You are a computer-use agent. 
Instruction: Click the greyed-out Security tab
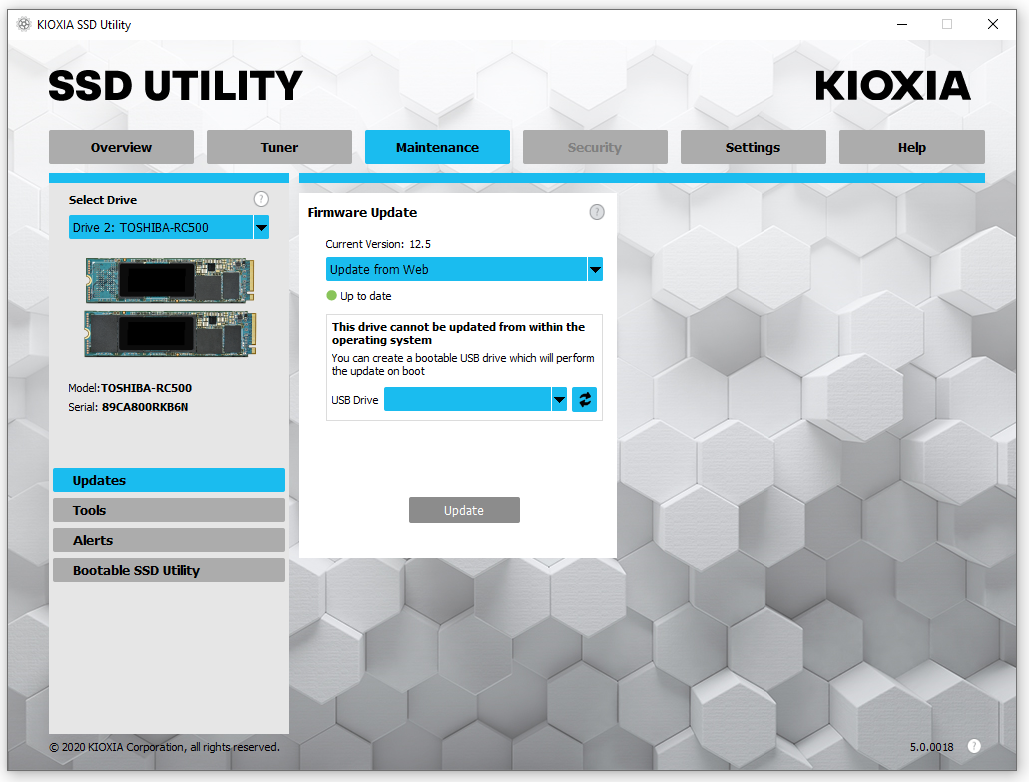595,147
